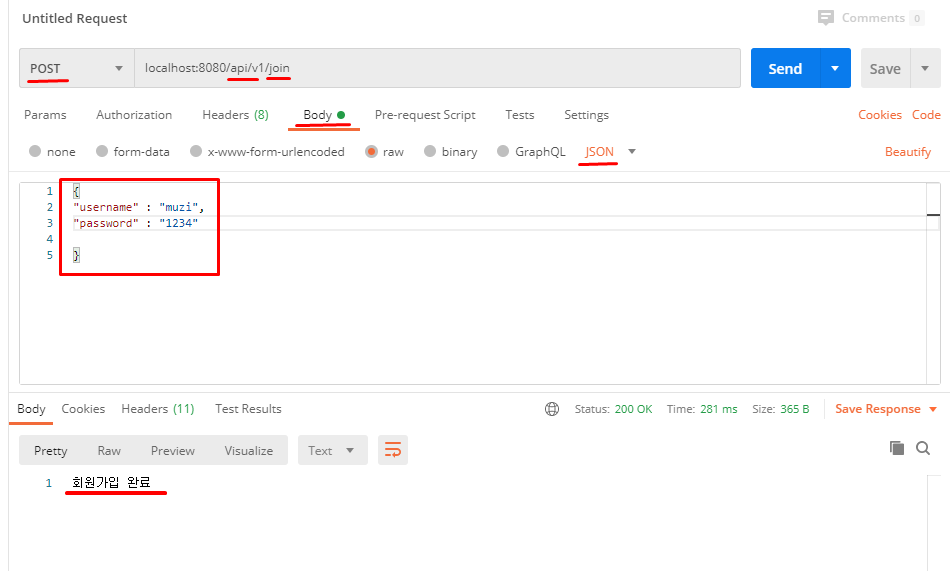Select the response Body tab
Image resolution: width=950 pixels, height=571 pixels.
31,409
